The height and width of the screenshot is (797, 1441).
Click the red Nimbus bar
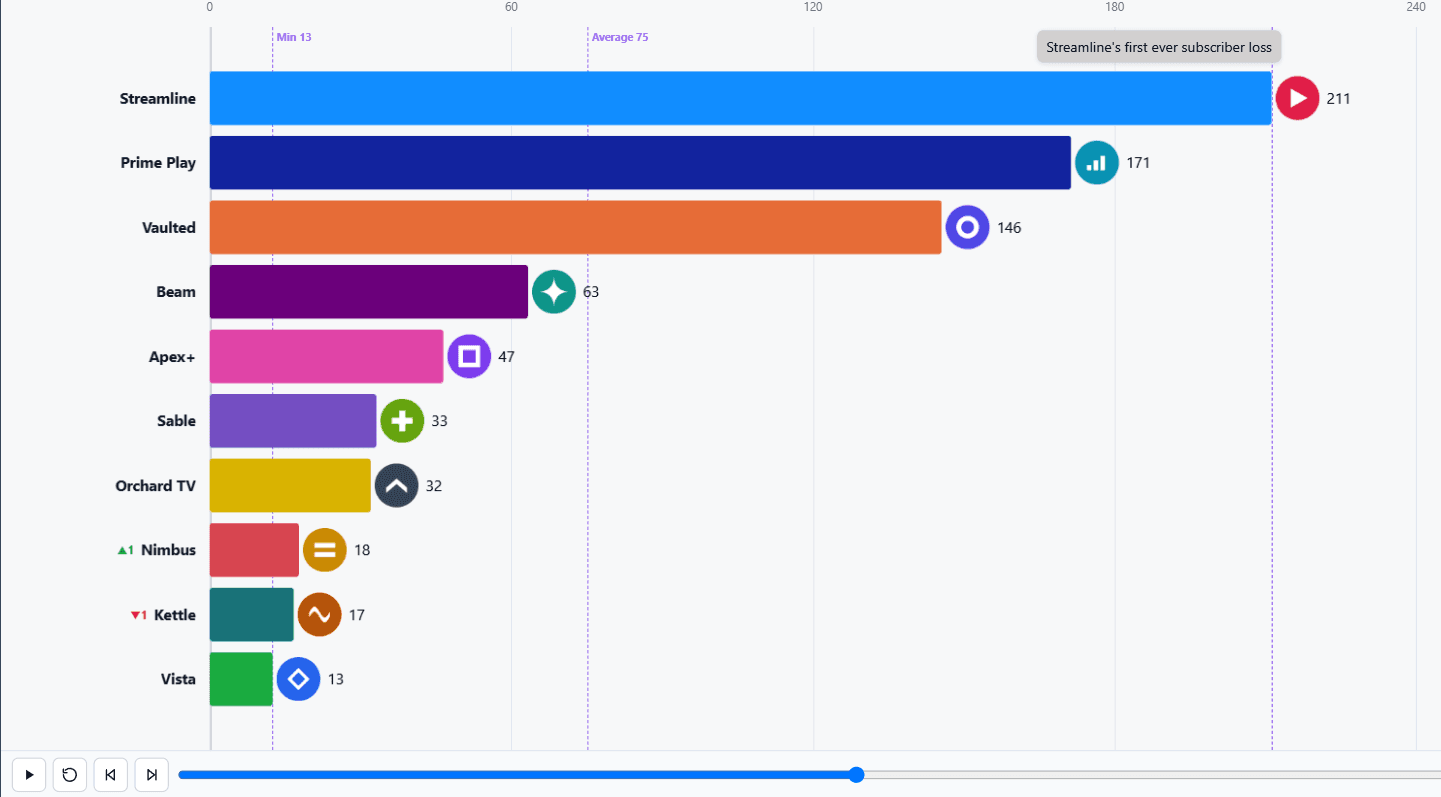(x=254, y=550)
